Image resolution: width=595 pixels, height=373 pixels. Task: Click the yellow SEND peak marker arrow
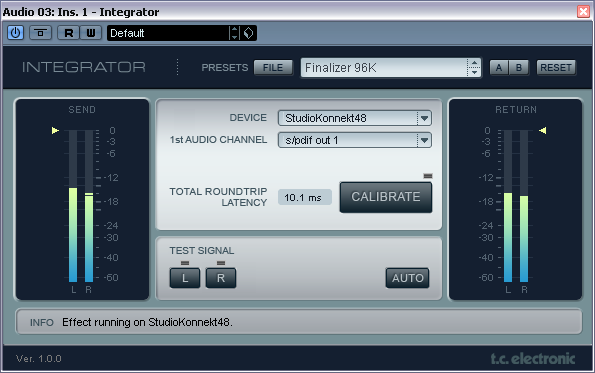point(55,131)
